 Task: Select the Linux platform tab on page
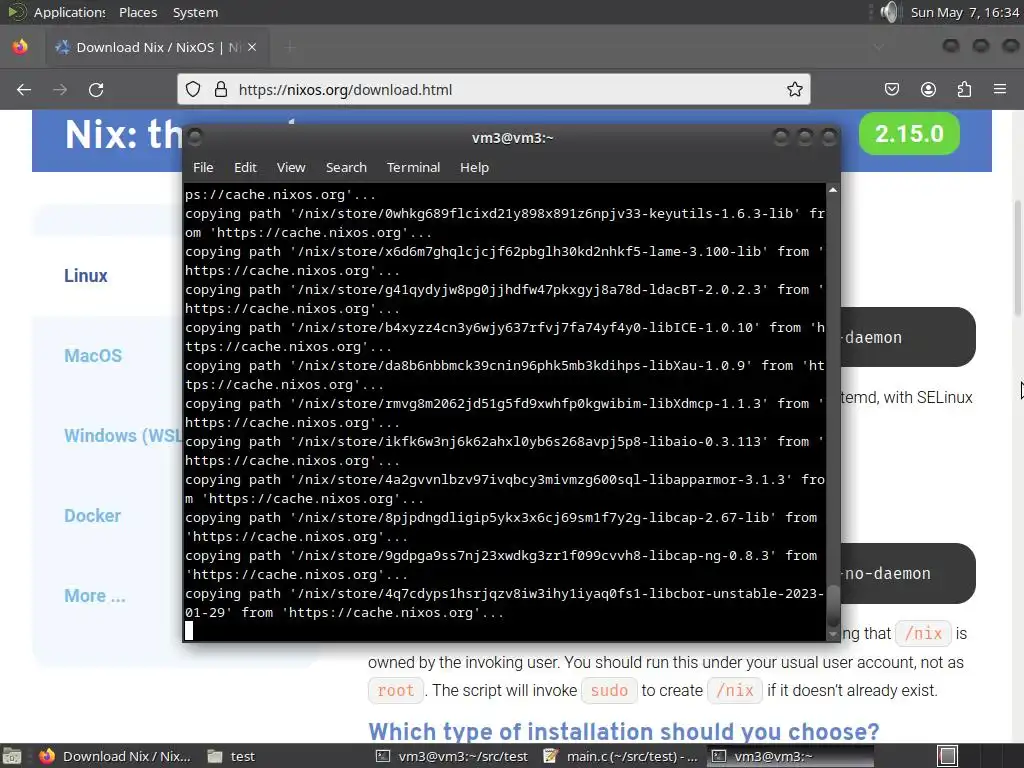click(86, 276)
